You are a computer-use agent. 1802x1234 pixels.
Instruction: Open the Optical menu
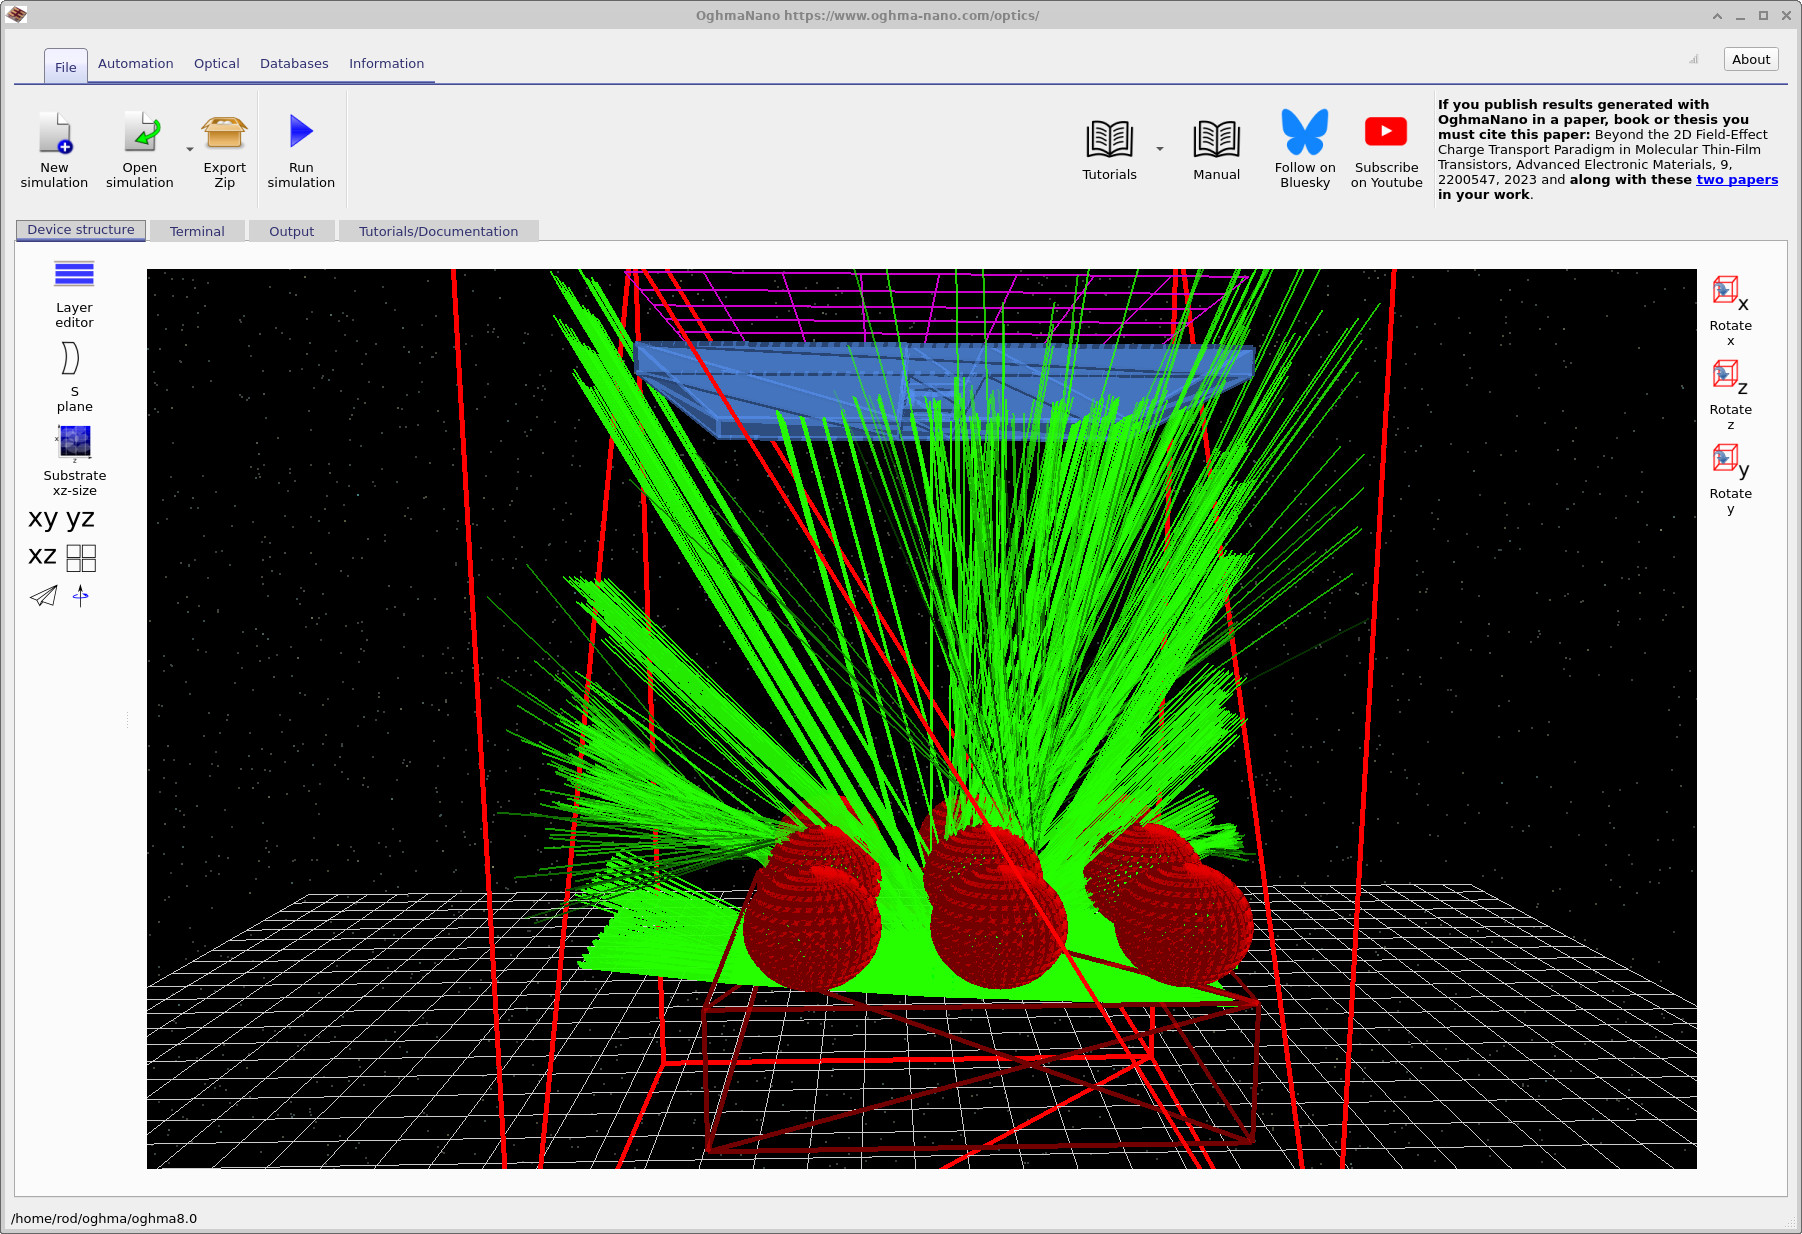[x=216, y=63]
